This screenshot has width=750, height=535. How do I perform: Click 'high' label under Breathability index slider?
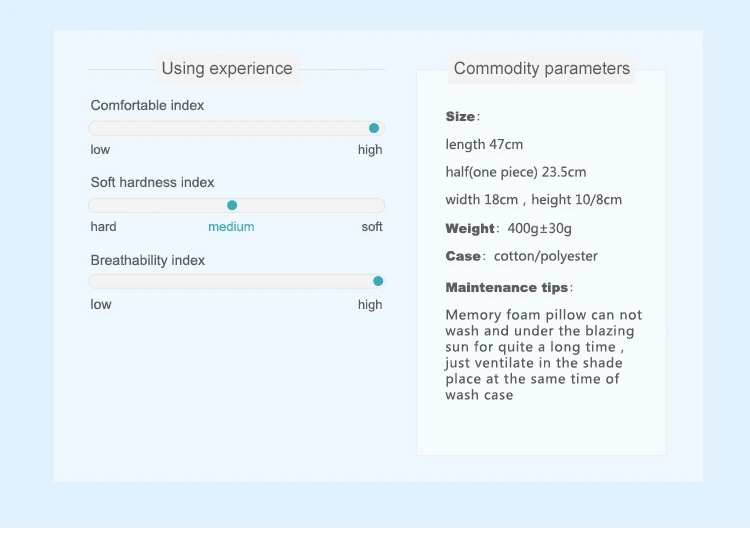point(370,305)
